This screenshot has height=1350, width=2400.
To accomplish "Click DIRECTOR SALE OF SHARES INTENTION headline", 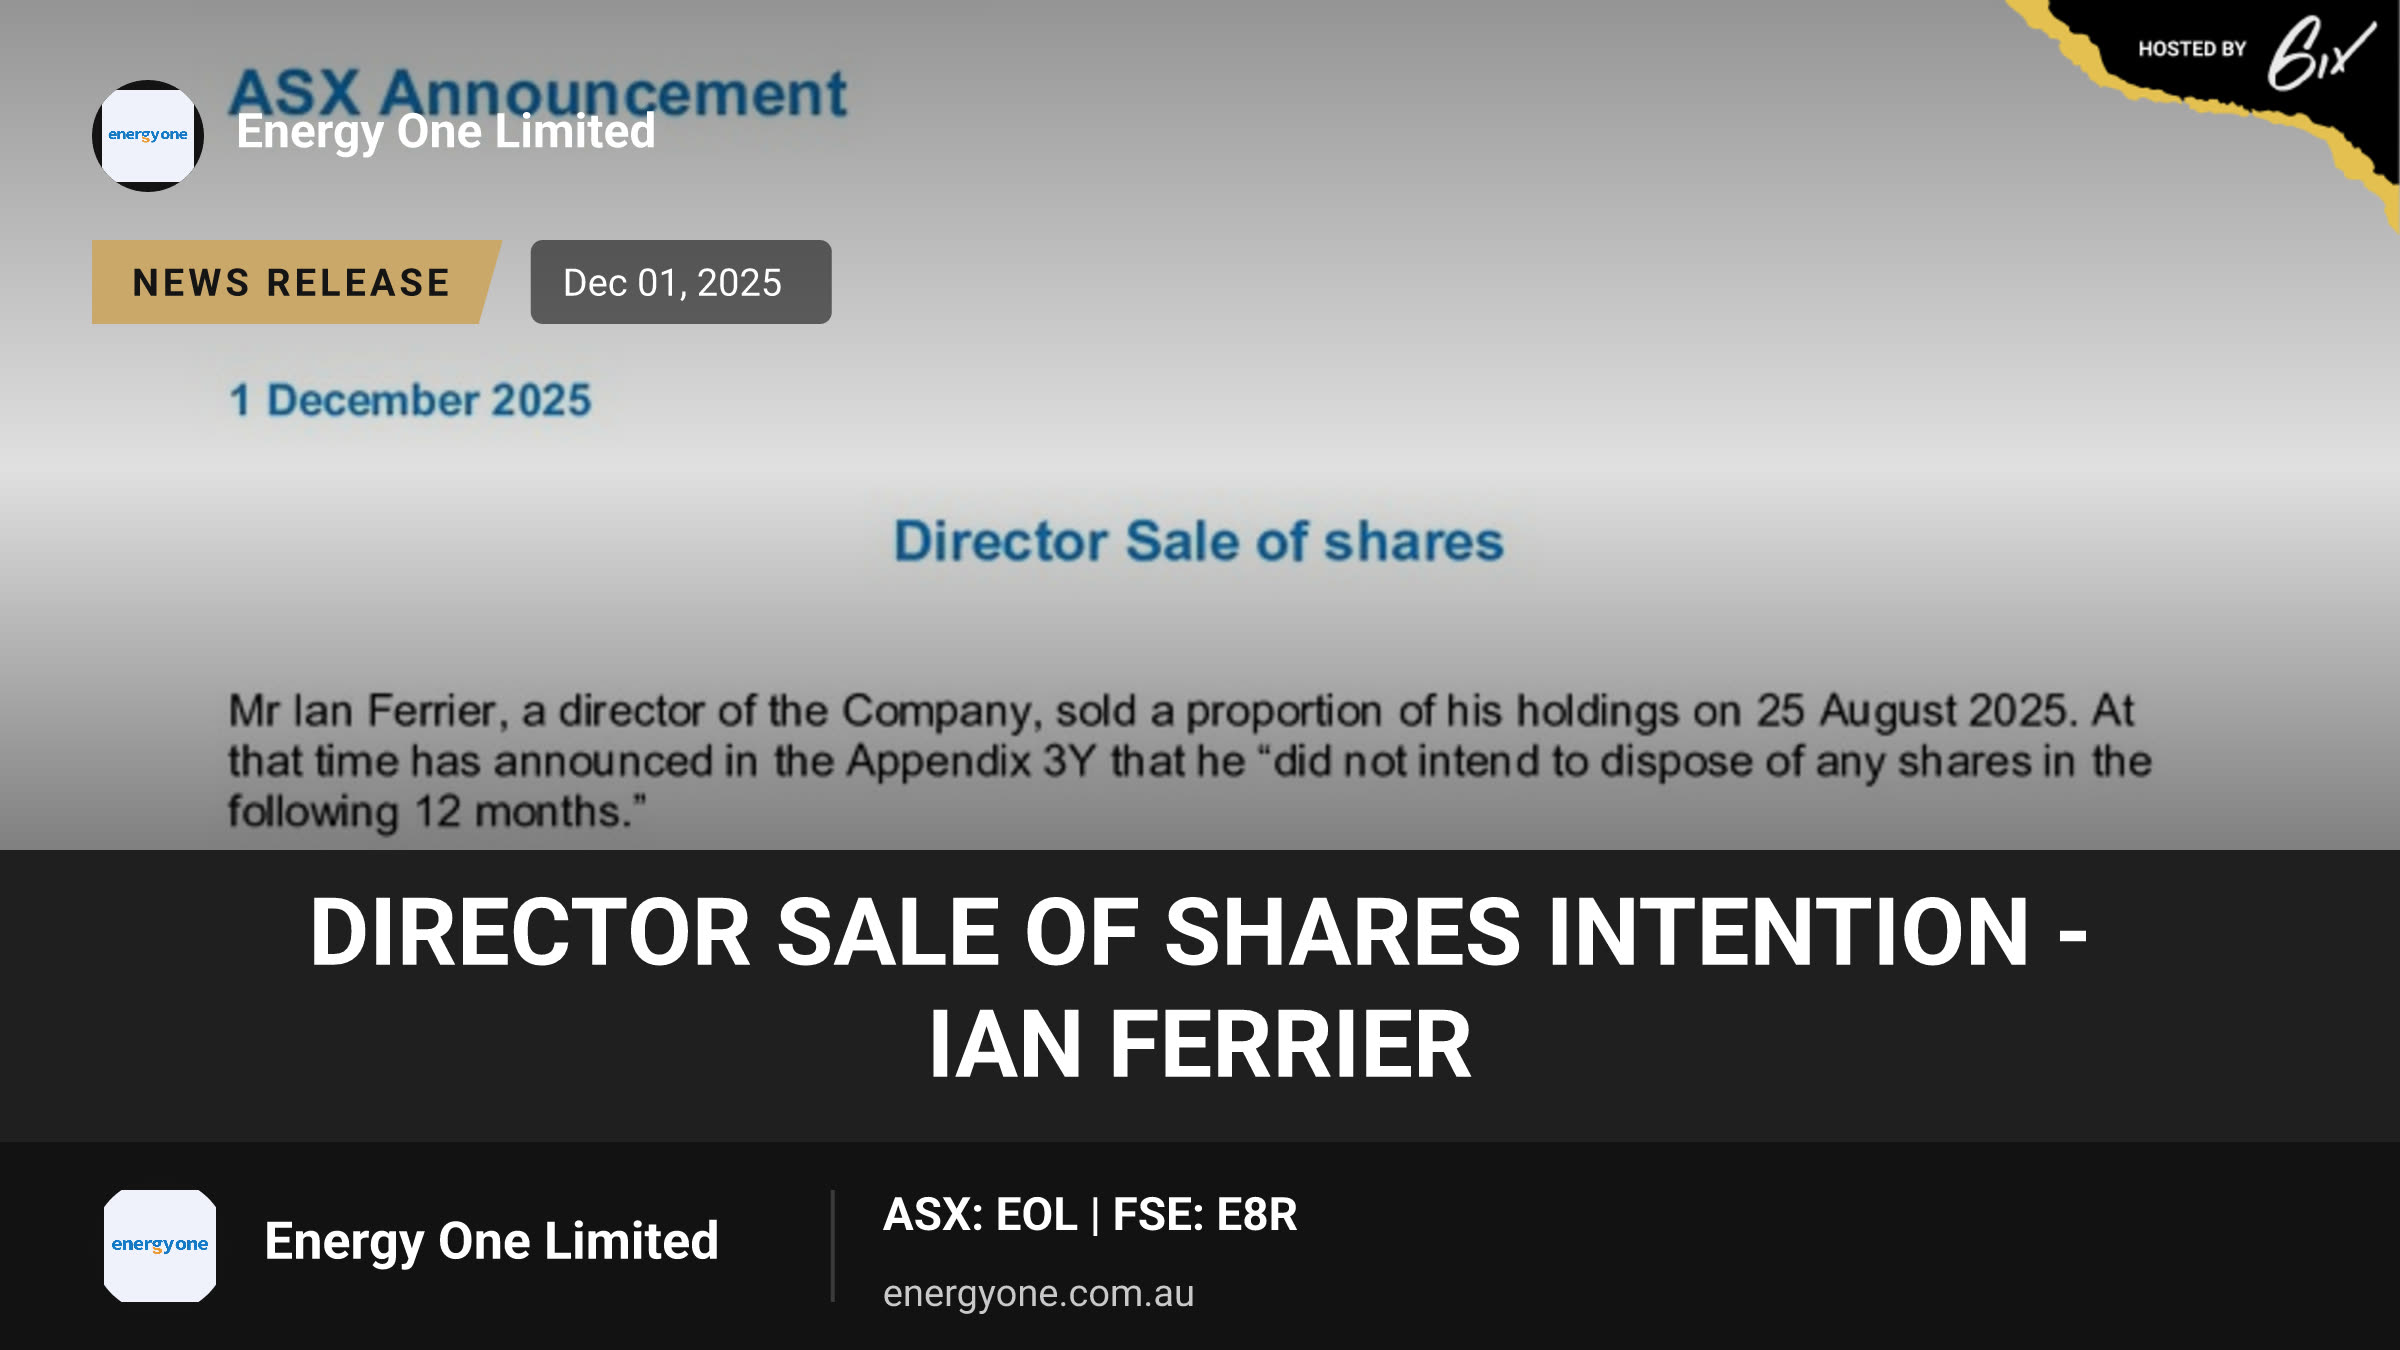I will click(1198, 932).
